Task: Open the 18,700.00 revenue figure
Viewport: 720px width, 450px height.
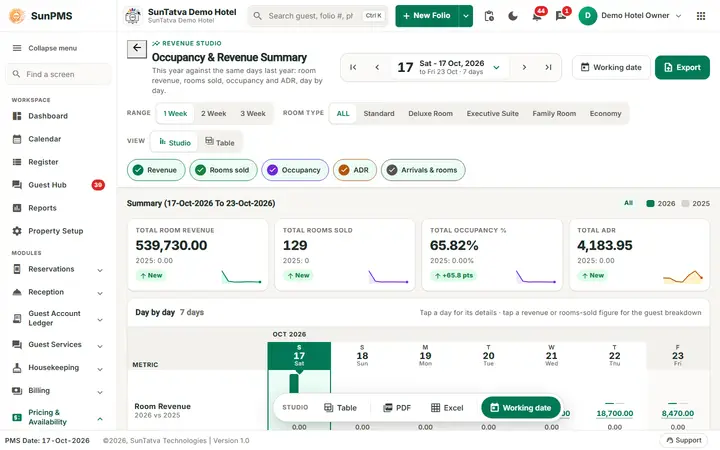Action: (x=614, y=414)
